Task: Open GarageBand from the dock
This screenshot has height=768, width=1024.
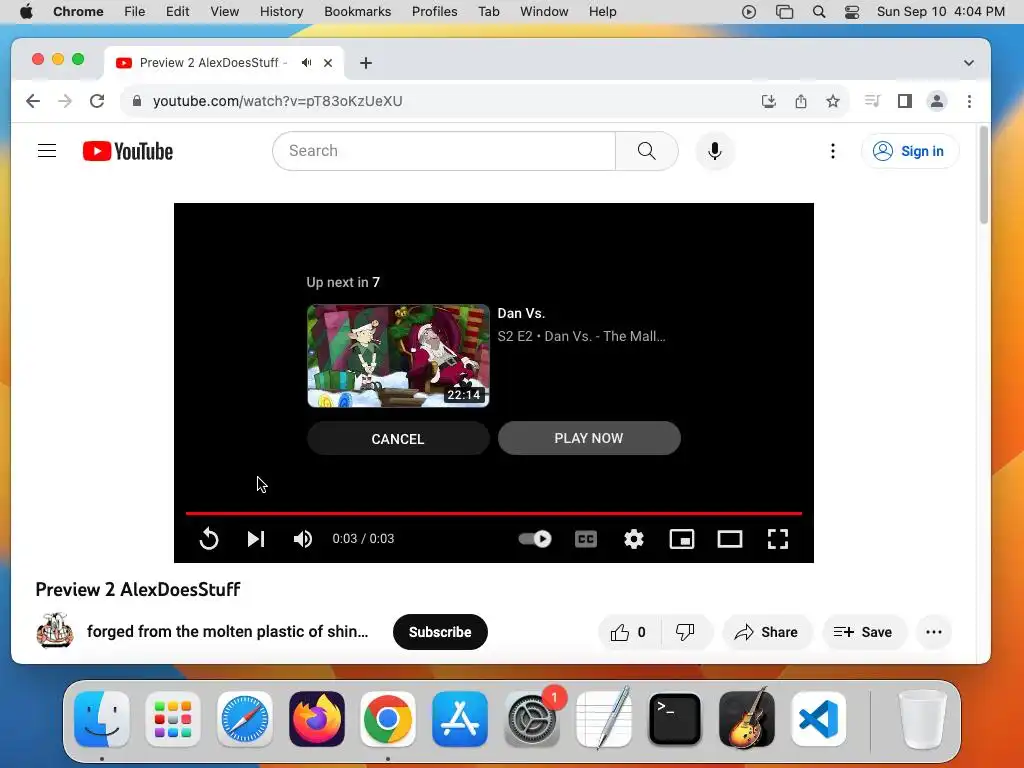Action: [x=746, y=719]
